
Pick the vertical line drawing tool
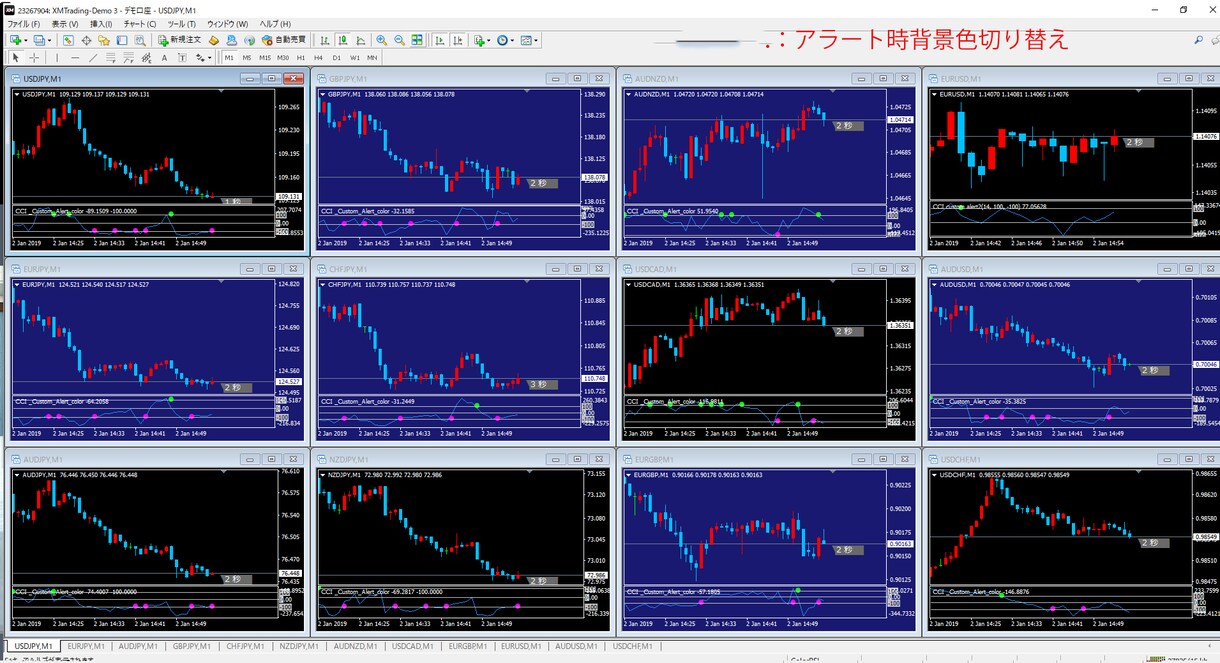coord(57,58)
